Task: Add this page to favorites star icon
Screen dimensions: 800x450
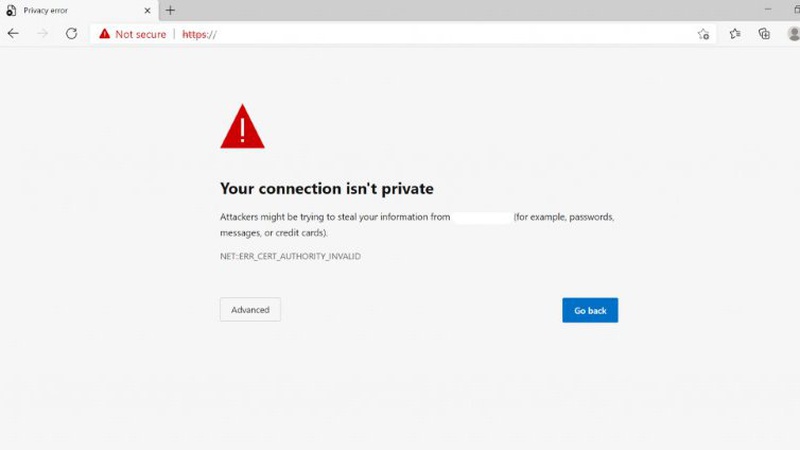Action: coord(703,34)
